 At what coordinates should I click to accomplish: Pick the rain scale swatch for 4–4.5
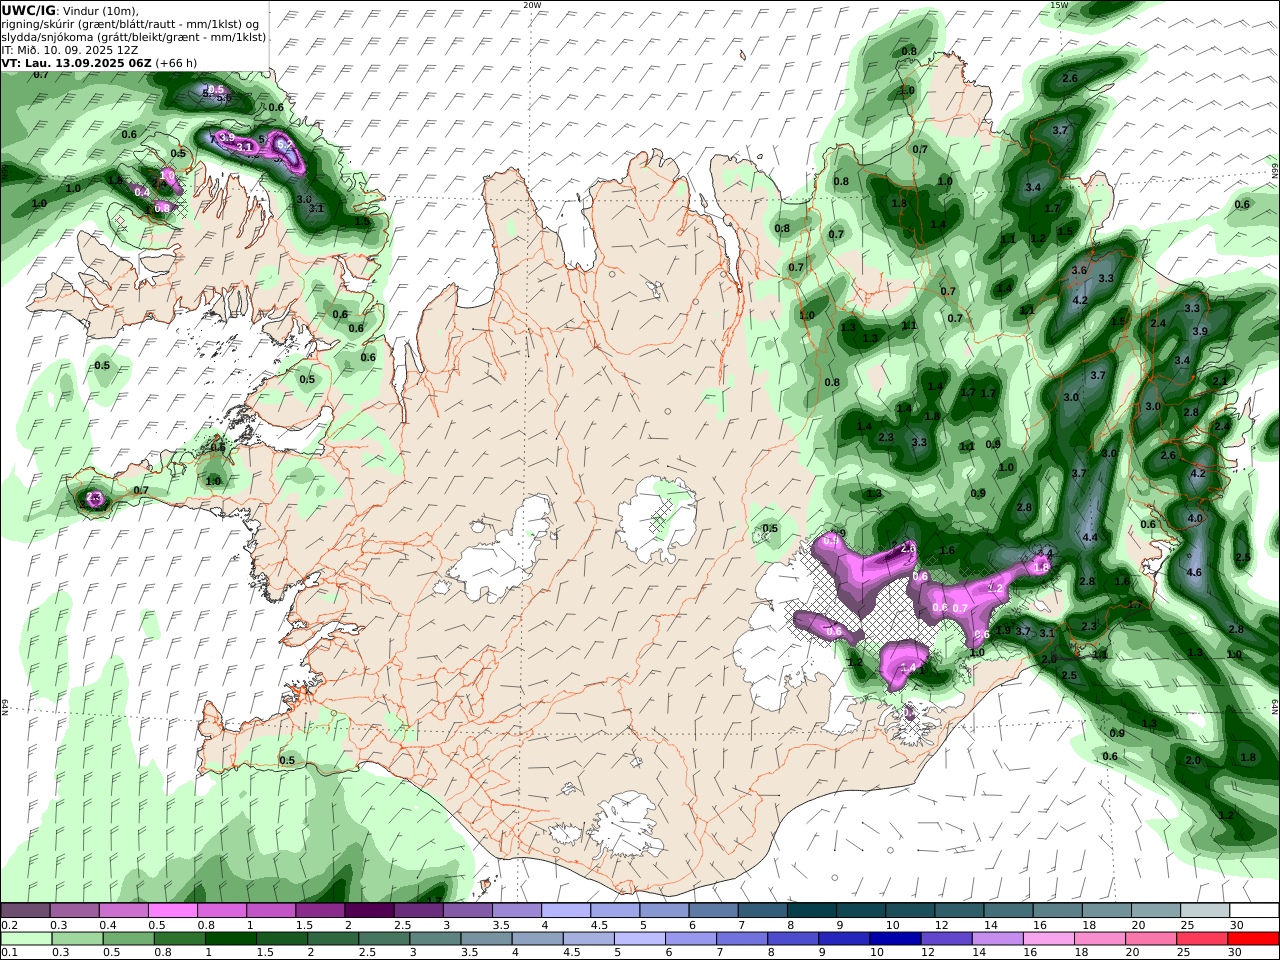point(537,939)
